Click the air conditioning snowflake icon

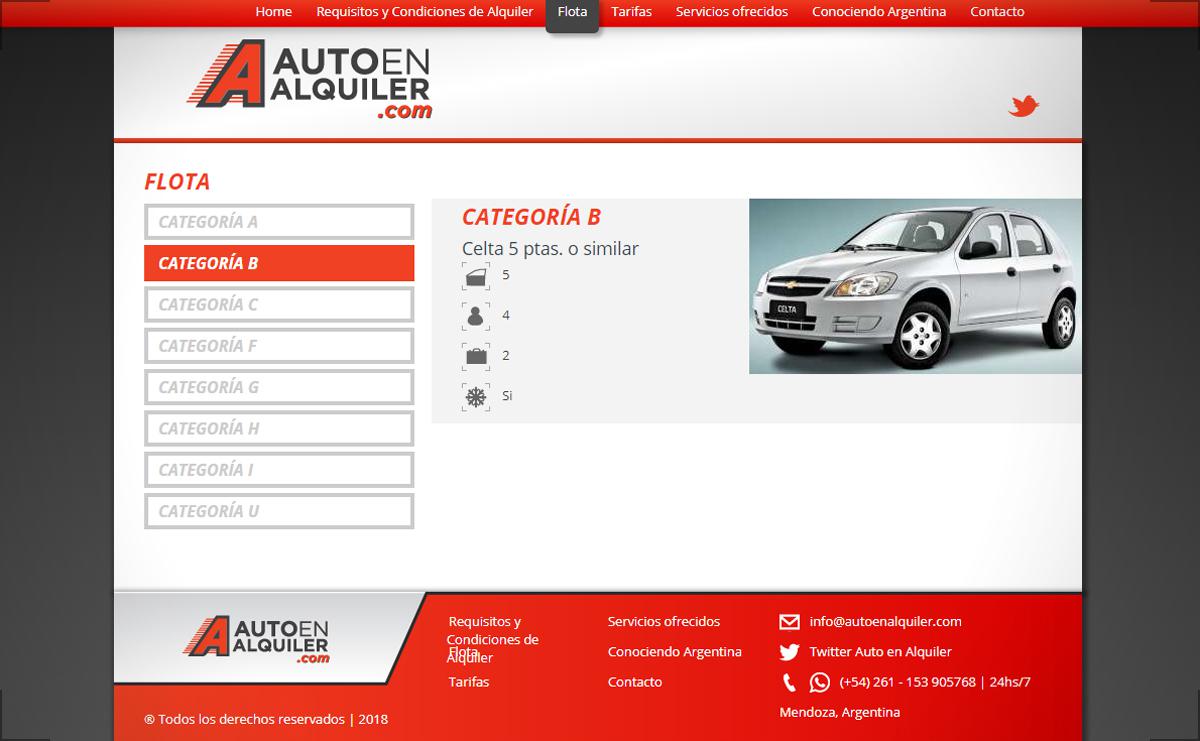tap(476, 397)
